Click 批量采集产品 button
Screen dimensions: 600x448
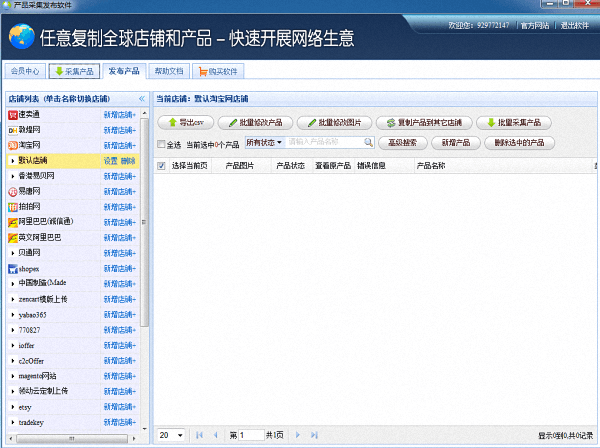[x=514, y=122]
